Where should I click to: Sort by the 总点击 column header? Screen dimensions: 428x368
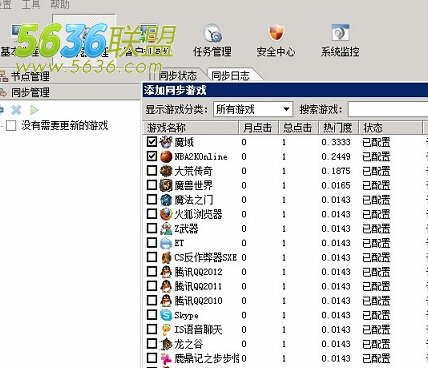coord(299,128)
